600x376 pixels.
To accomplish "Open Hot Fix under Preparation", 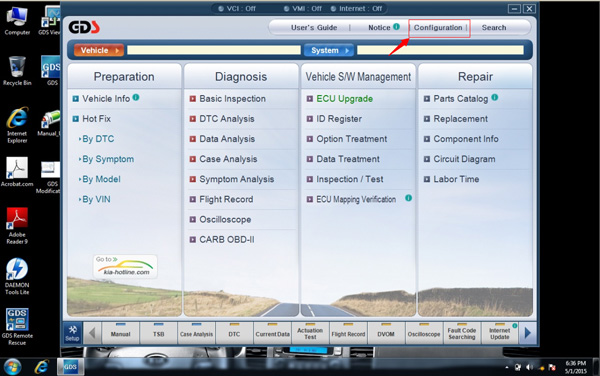I will pyautogui.click(x=96, y=119).
